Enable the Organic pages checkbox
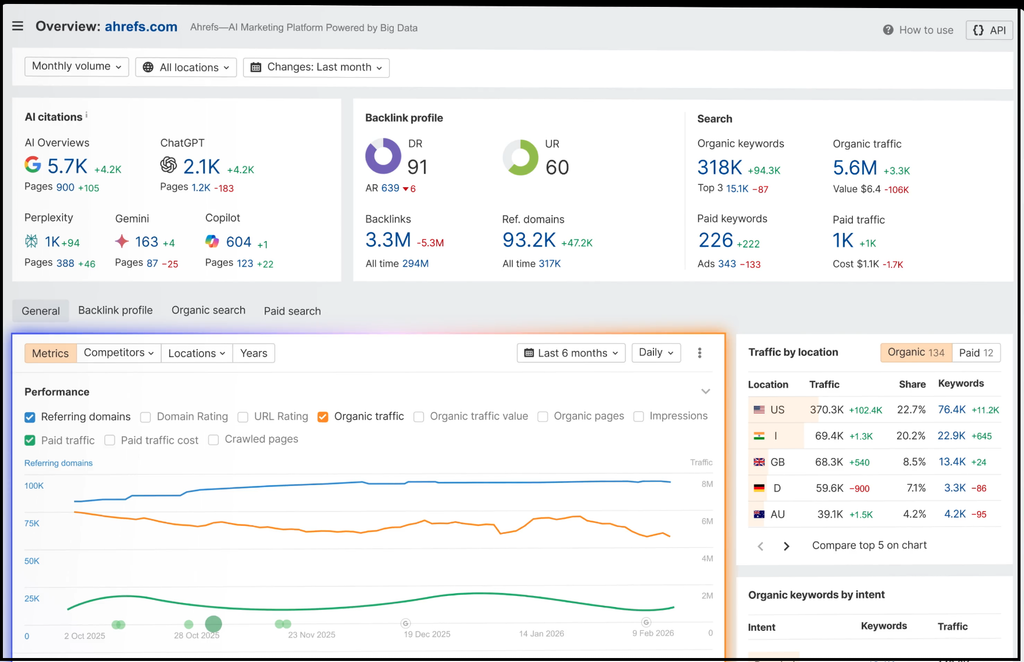 click(543, 417)
